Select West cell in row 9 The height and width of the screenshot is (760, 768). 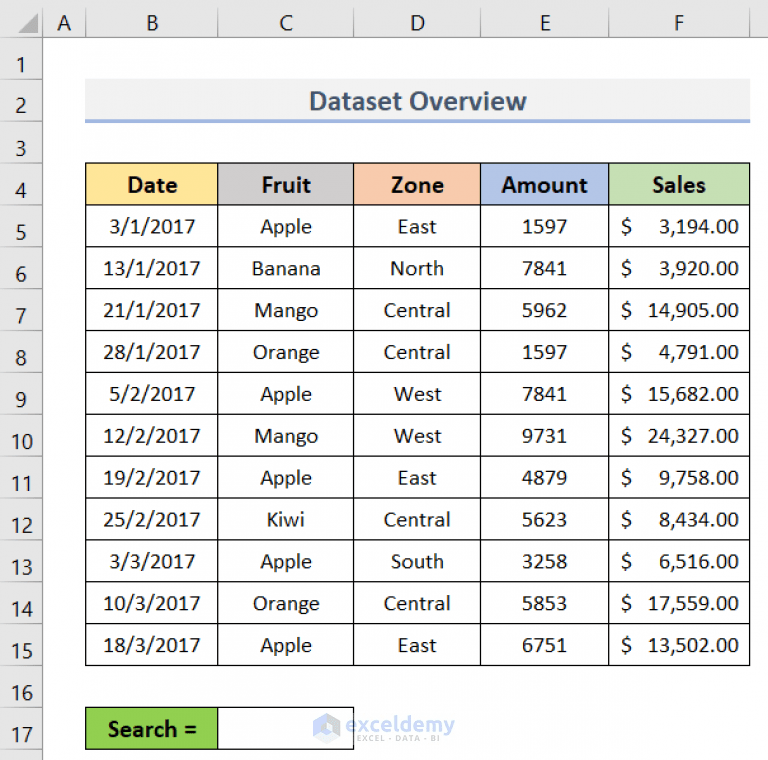point(417,393)
